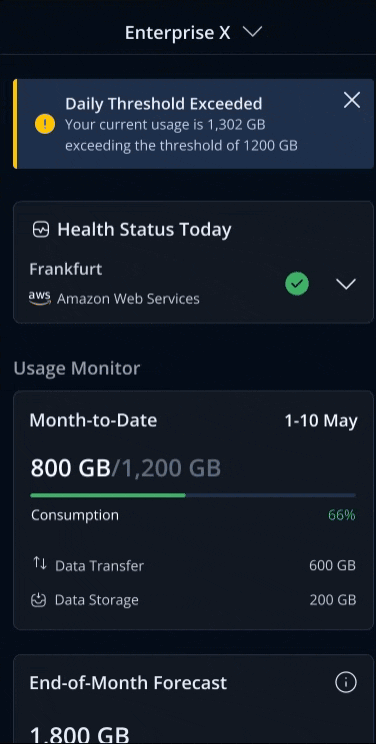Click the Amazon Web Services label
Screen dimensions: 376x744
128,299
